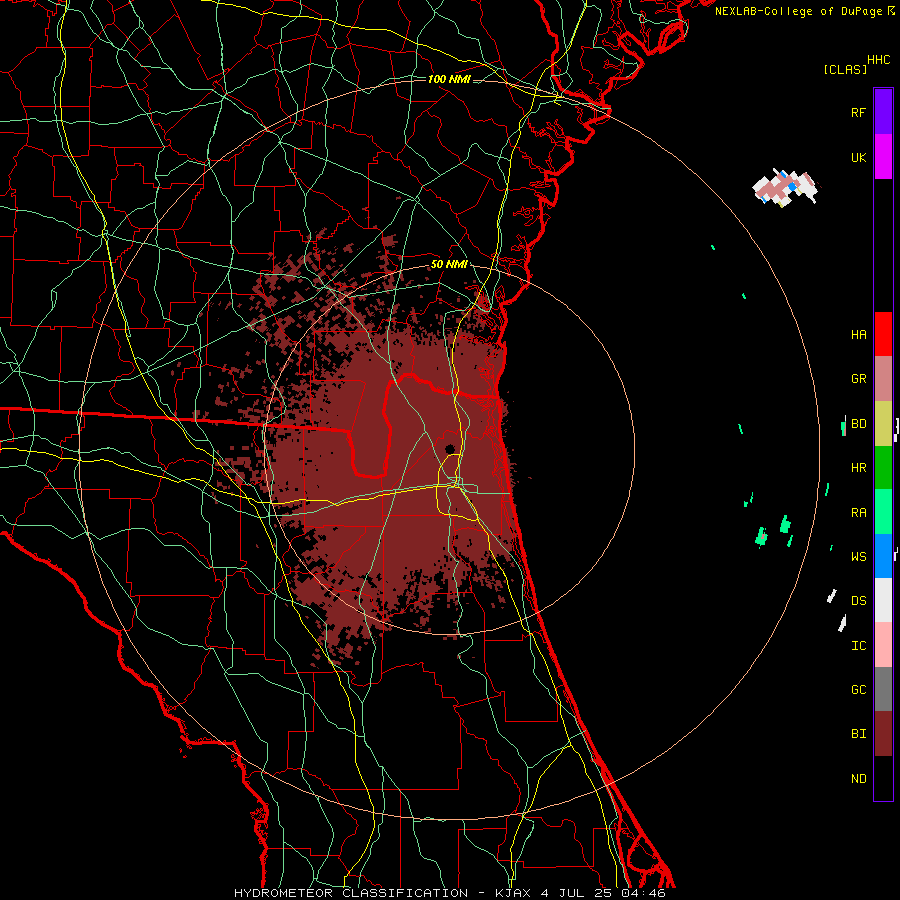Click the RA light green legend swatch
Viewport: 900px width, 900px height.
[x=883, y=512]
